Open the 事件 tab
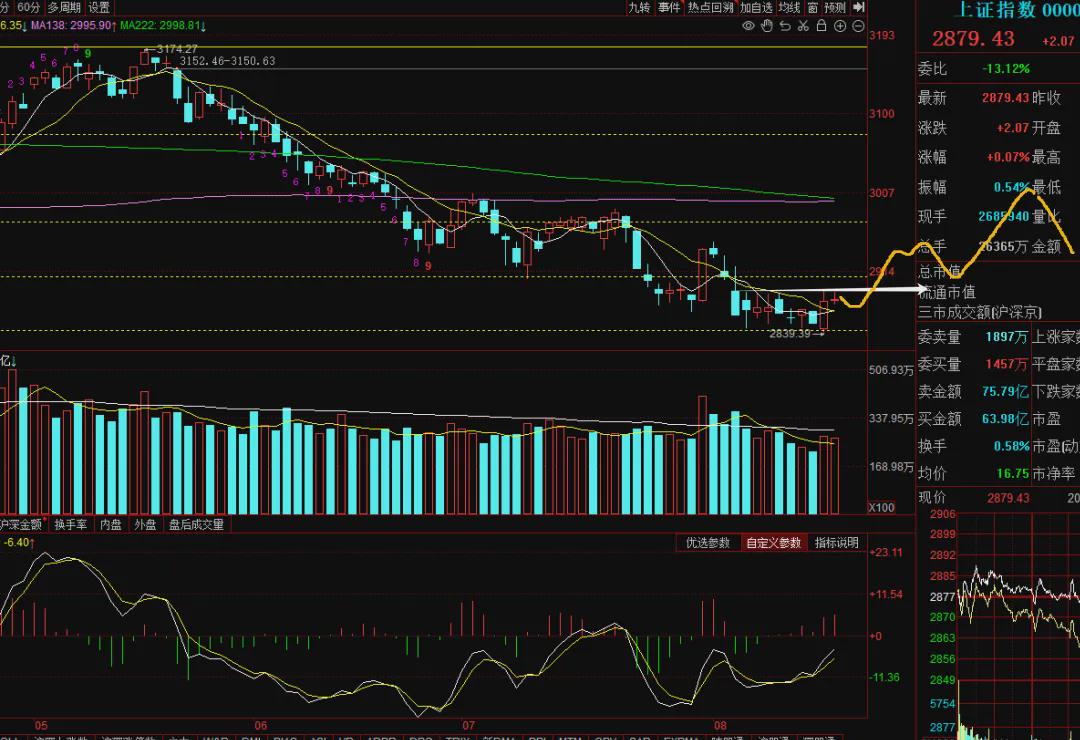Image resolution: width=1080 pixels, height=740 pixels. pos(669,7)
